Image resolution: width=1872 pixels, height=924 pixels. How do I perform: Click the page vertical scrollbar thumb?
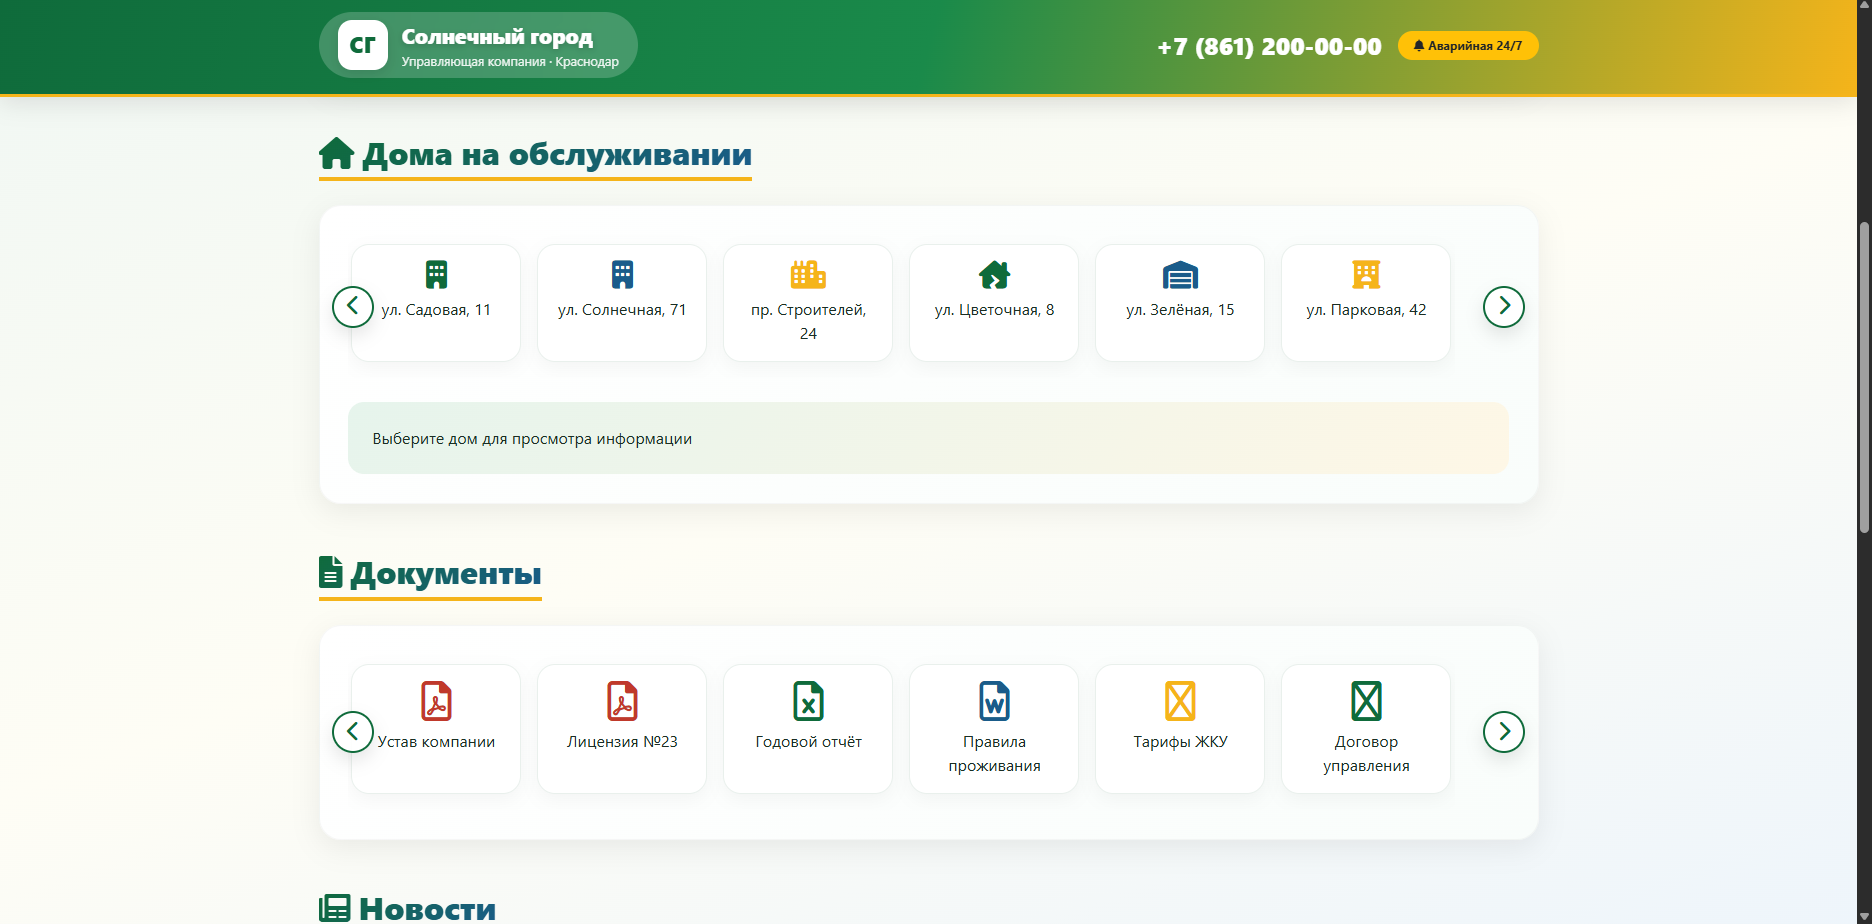tap(1864, 377)
